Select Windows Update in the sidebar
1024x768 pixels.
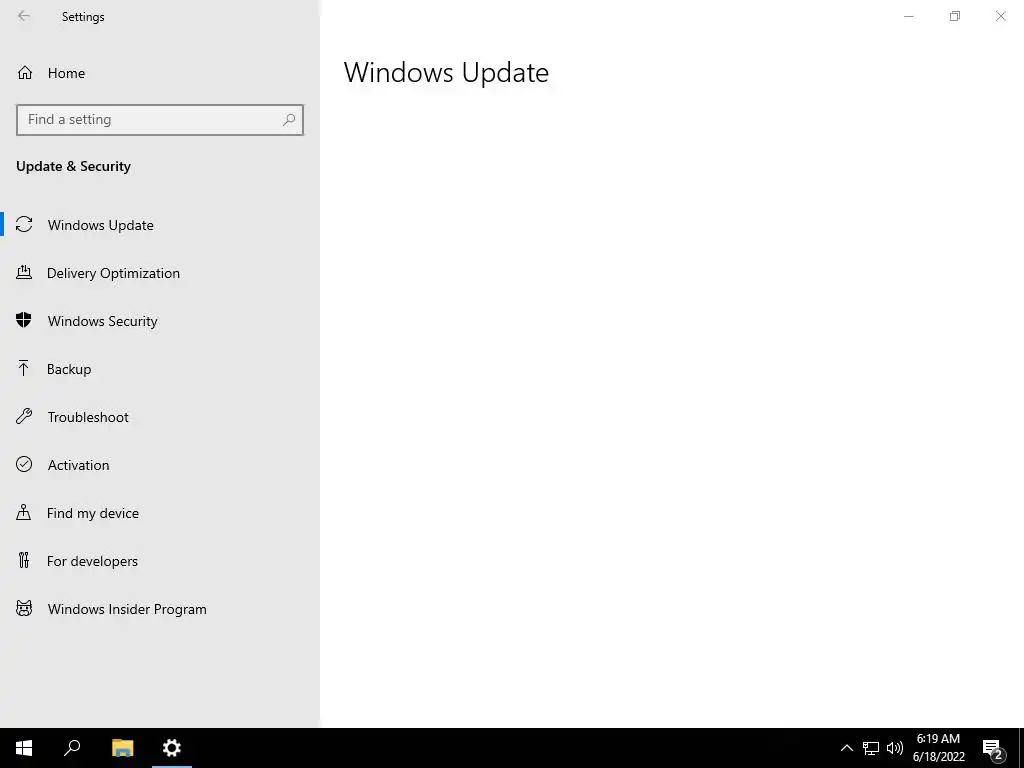click(160, 225)
